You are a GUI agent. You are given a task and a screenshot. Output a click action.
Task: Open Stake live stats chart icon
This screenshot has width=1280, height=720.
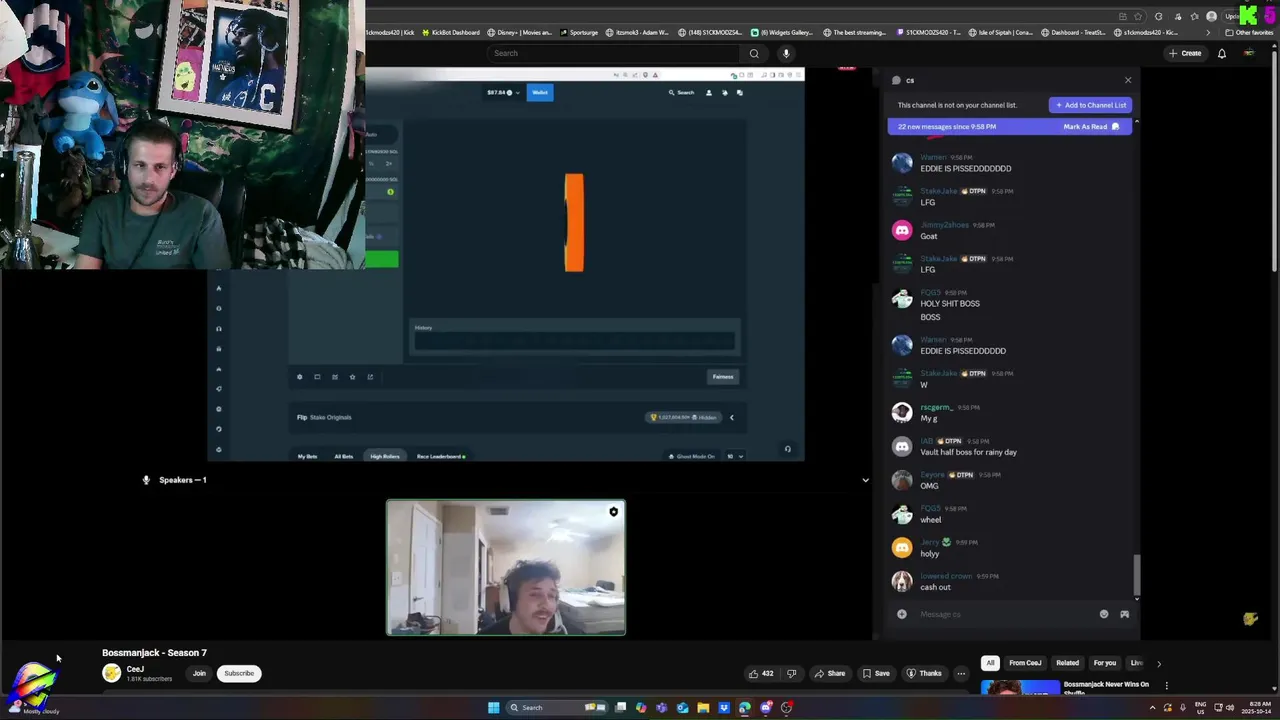[x=335, y=377]
